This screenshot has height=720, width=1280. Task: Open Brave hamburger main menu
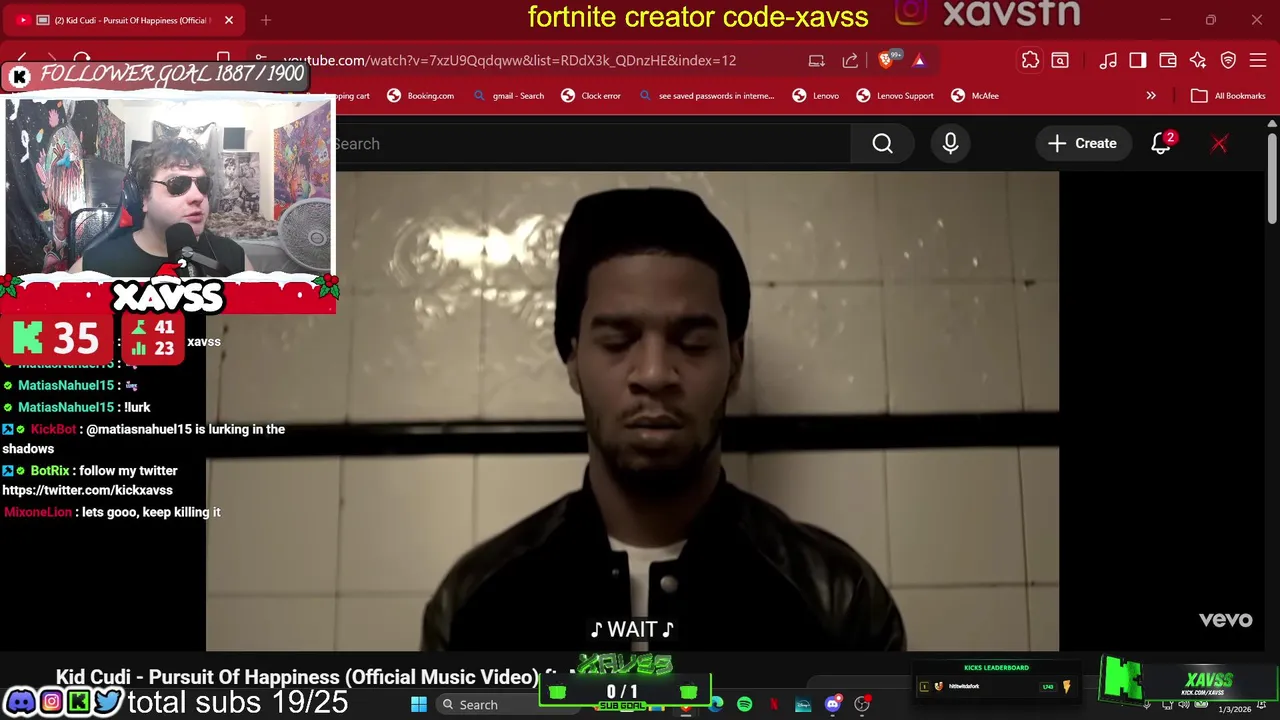pos(1259,60)
